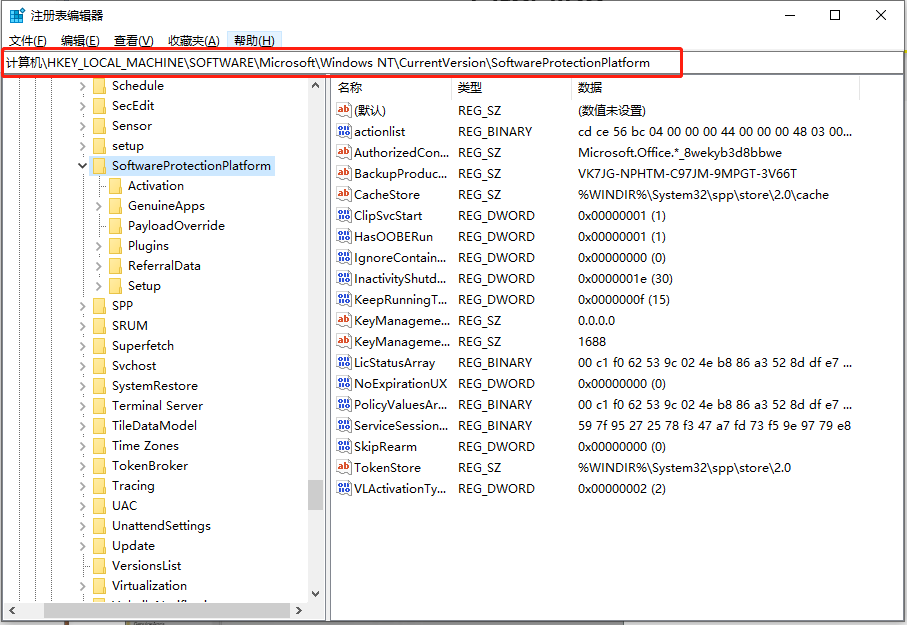
Task: Click the DWORD icon beside VLActivationType
Action: tap(343, 488)
